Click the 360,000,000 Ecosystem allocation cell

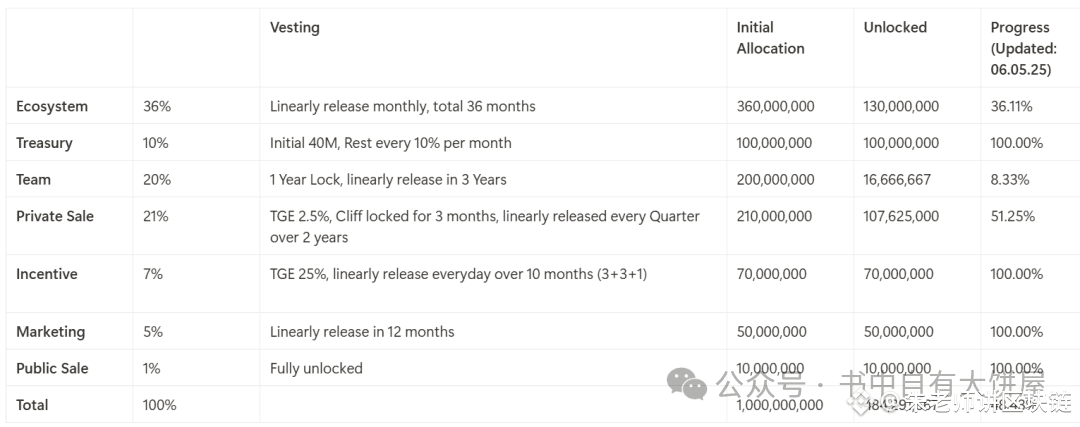point(775,107)
